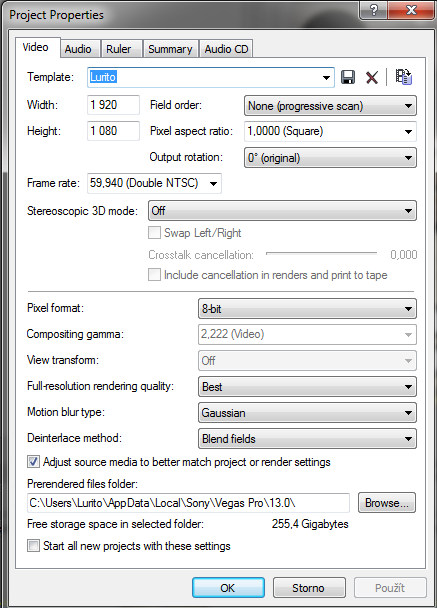This screenshot has height=608, width=437.
Task: Switch to the Audio tab
Action: pos(78,49)
